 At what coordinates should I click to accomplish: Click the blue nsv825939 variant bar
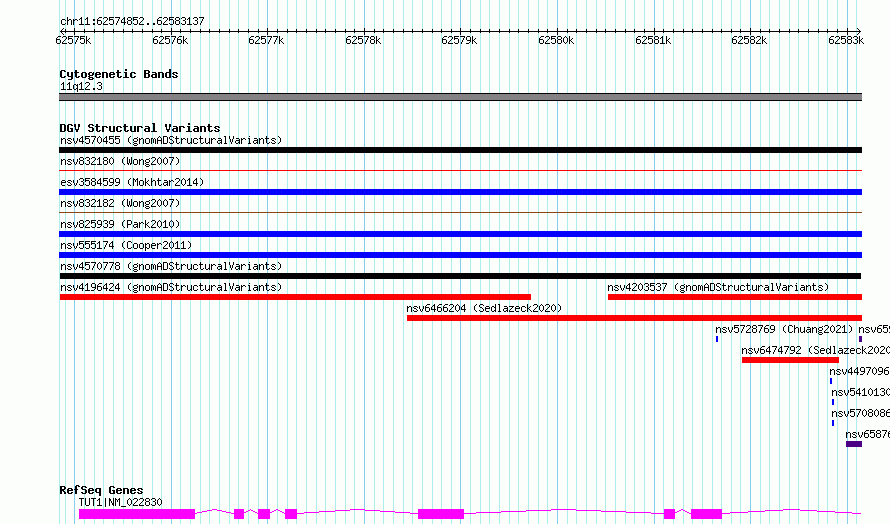click(x=460, y=234)
